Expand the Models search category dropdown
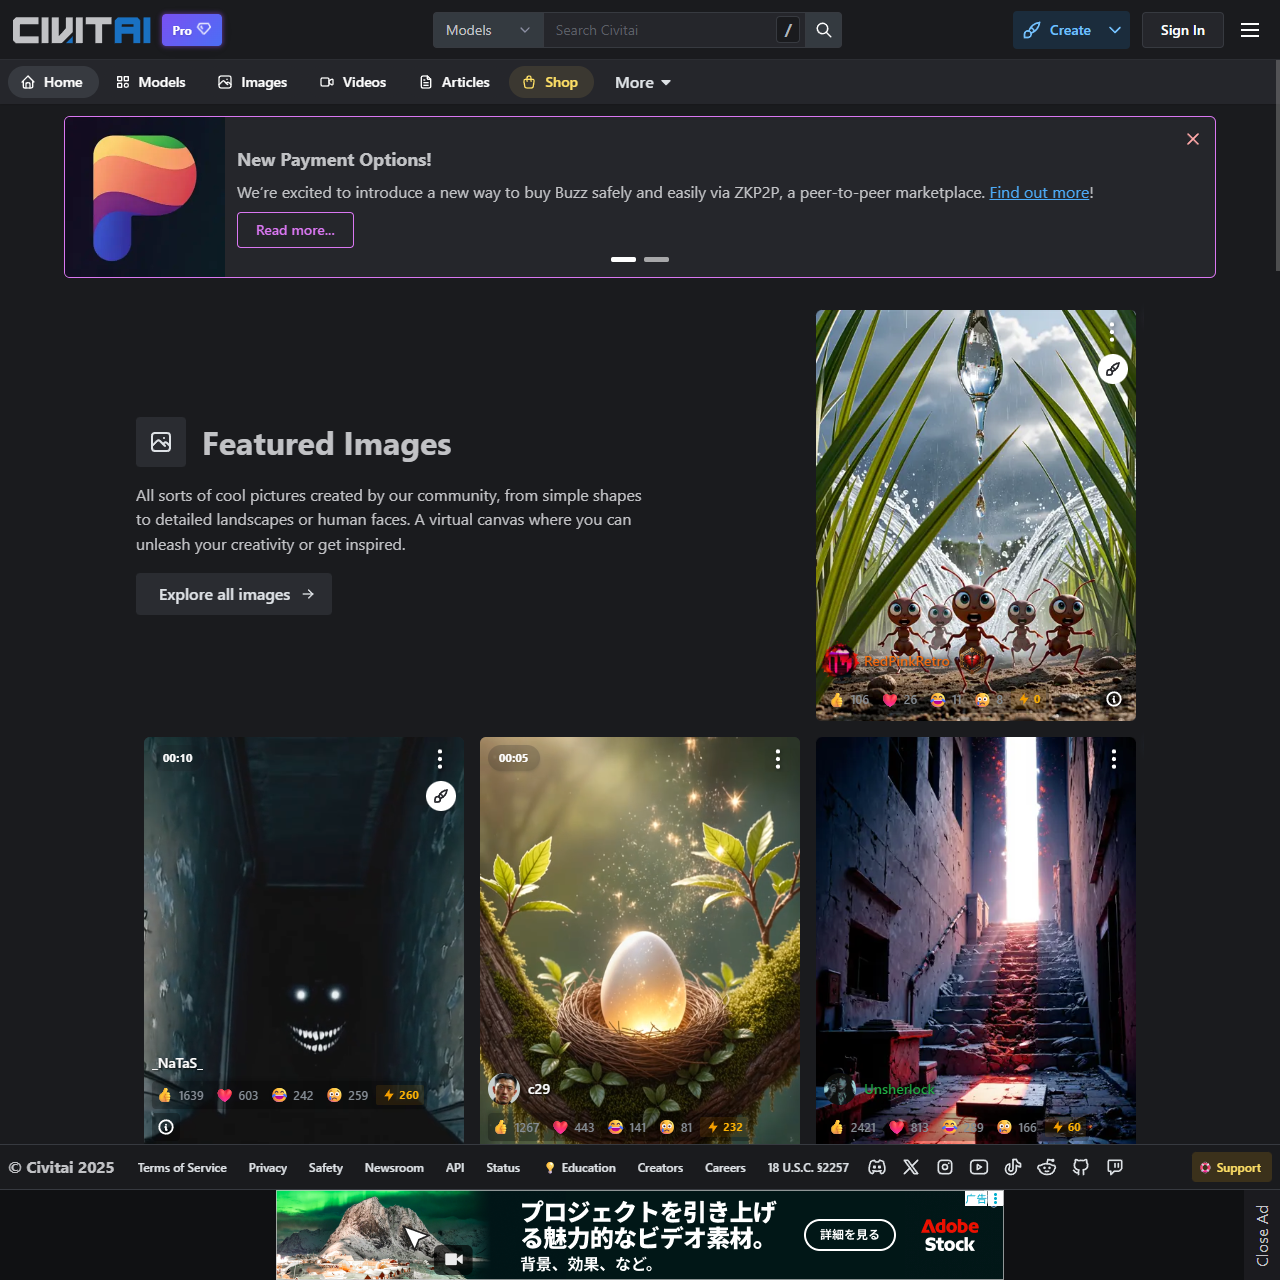The image size is (1280, 1280). click(488, 30)
